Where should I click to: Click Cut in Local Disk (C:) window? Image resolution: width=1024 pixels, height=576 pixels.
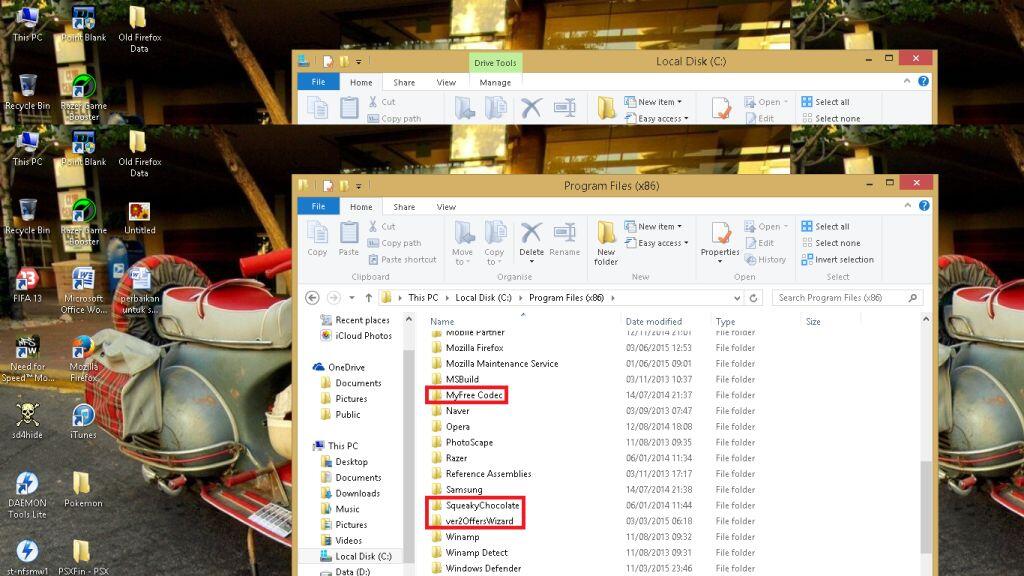381,102
